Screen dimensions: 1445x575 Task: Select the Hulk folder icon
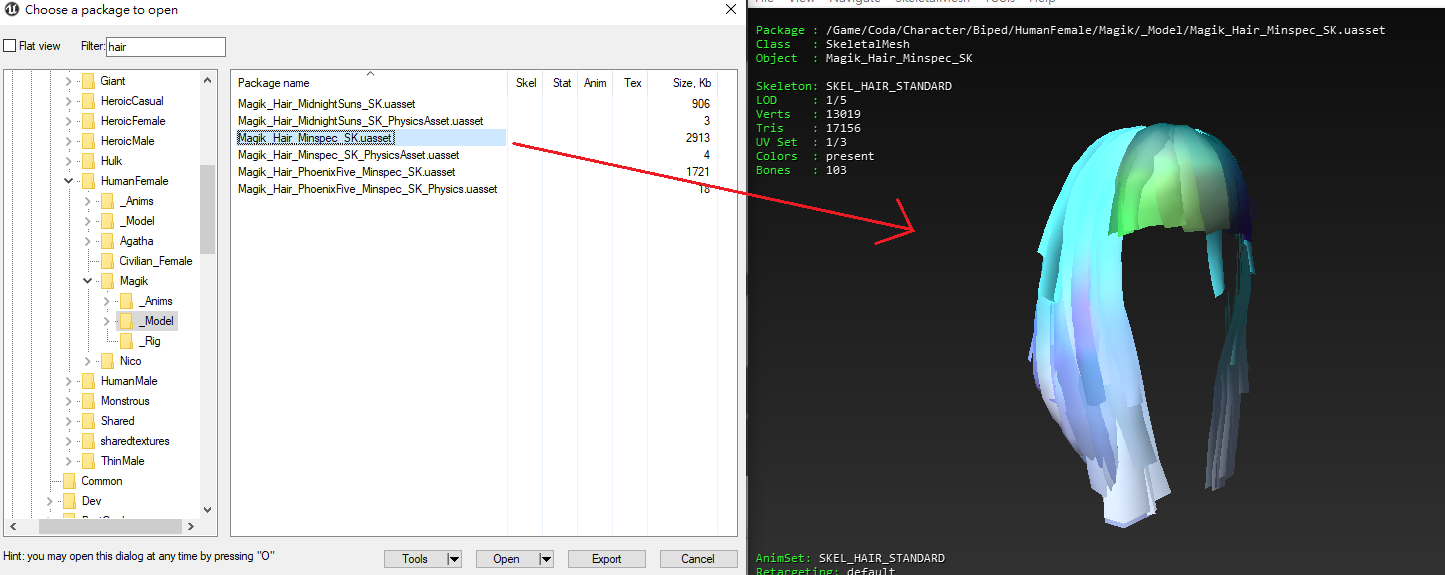click(x=88, y=161)
